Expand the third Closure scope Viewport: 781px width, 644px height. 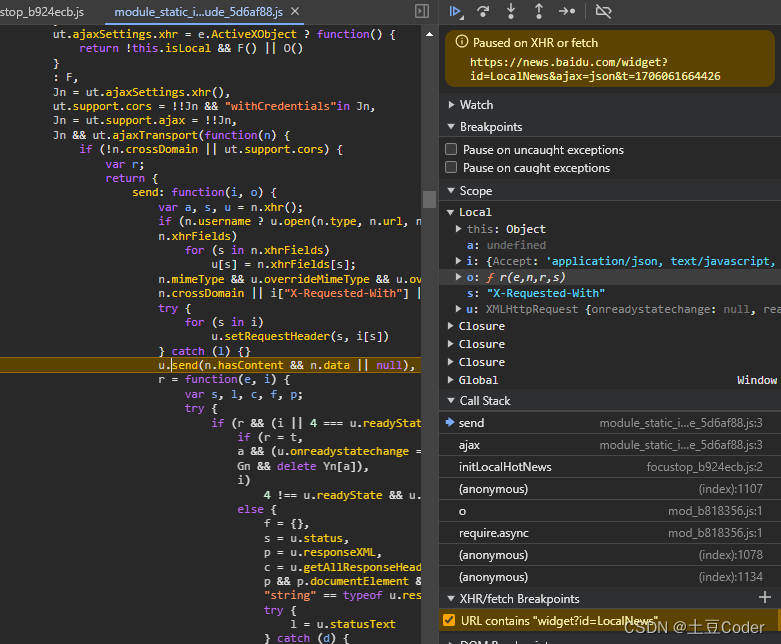450,362
